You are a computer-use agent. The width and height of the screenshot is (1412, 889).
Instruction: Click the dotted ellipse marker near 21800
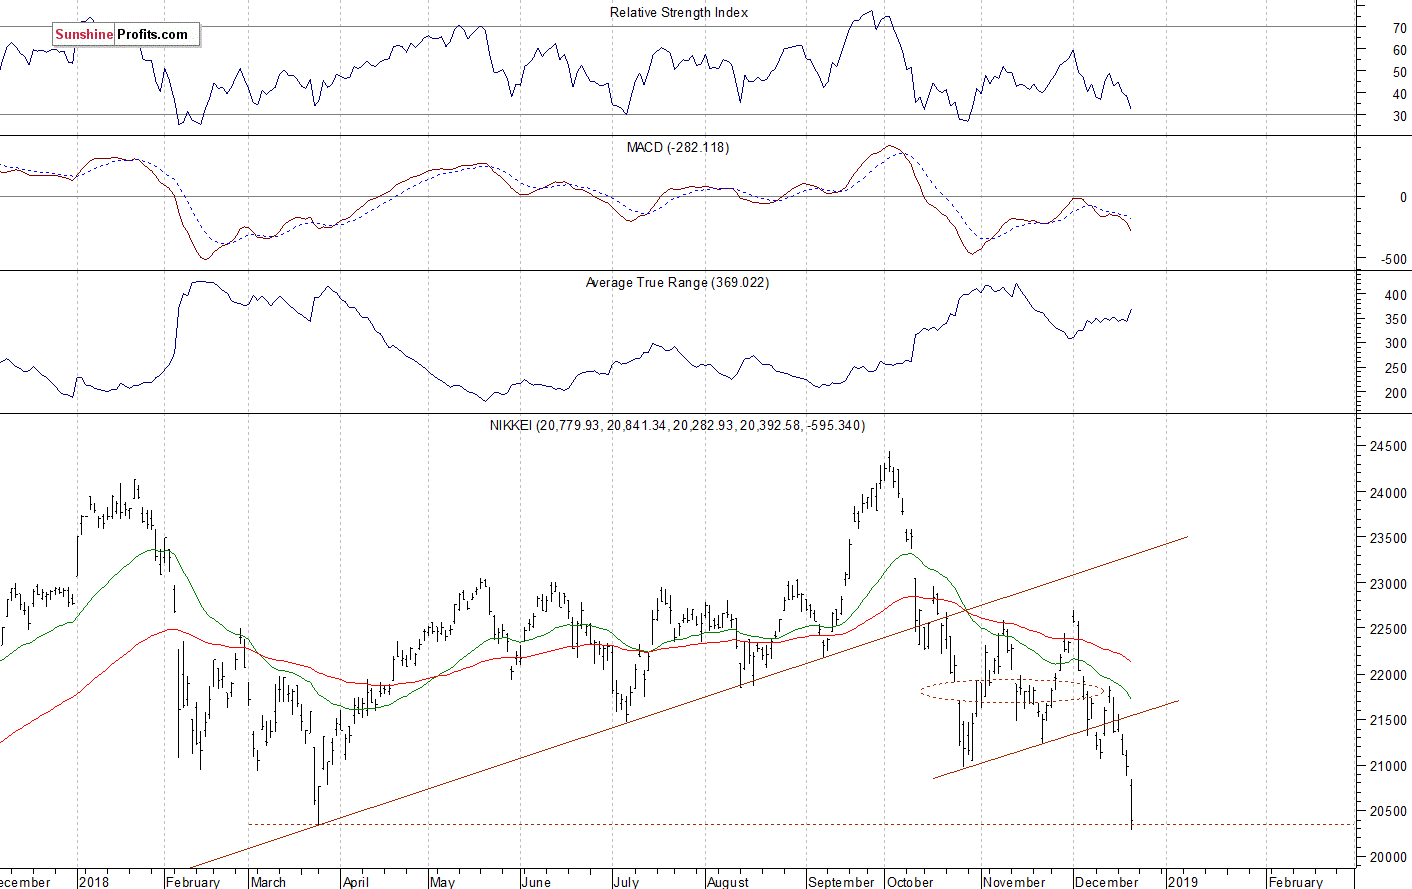(x=1013, y=691)
